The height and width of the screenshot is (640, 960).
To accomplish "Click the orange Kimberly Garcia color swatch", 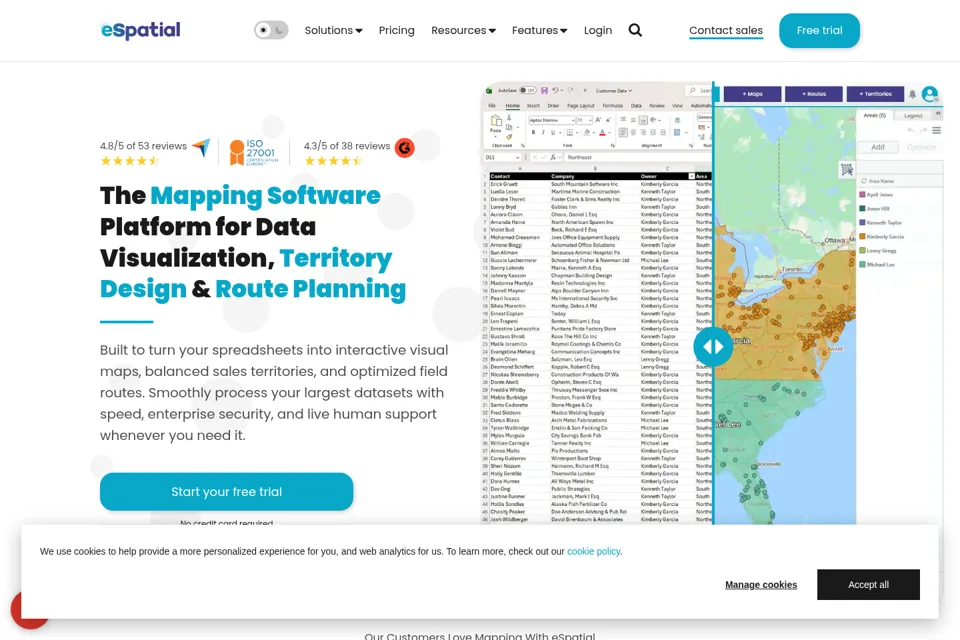I will tap(863, 236).
